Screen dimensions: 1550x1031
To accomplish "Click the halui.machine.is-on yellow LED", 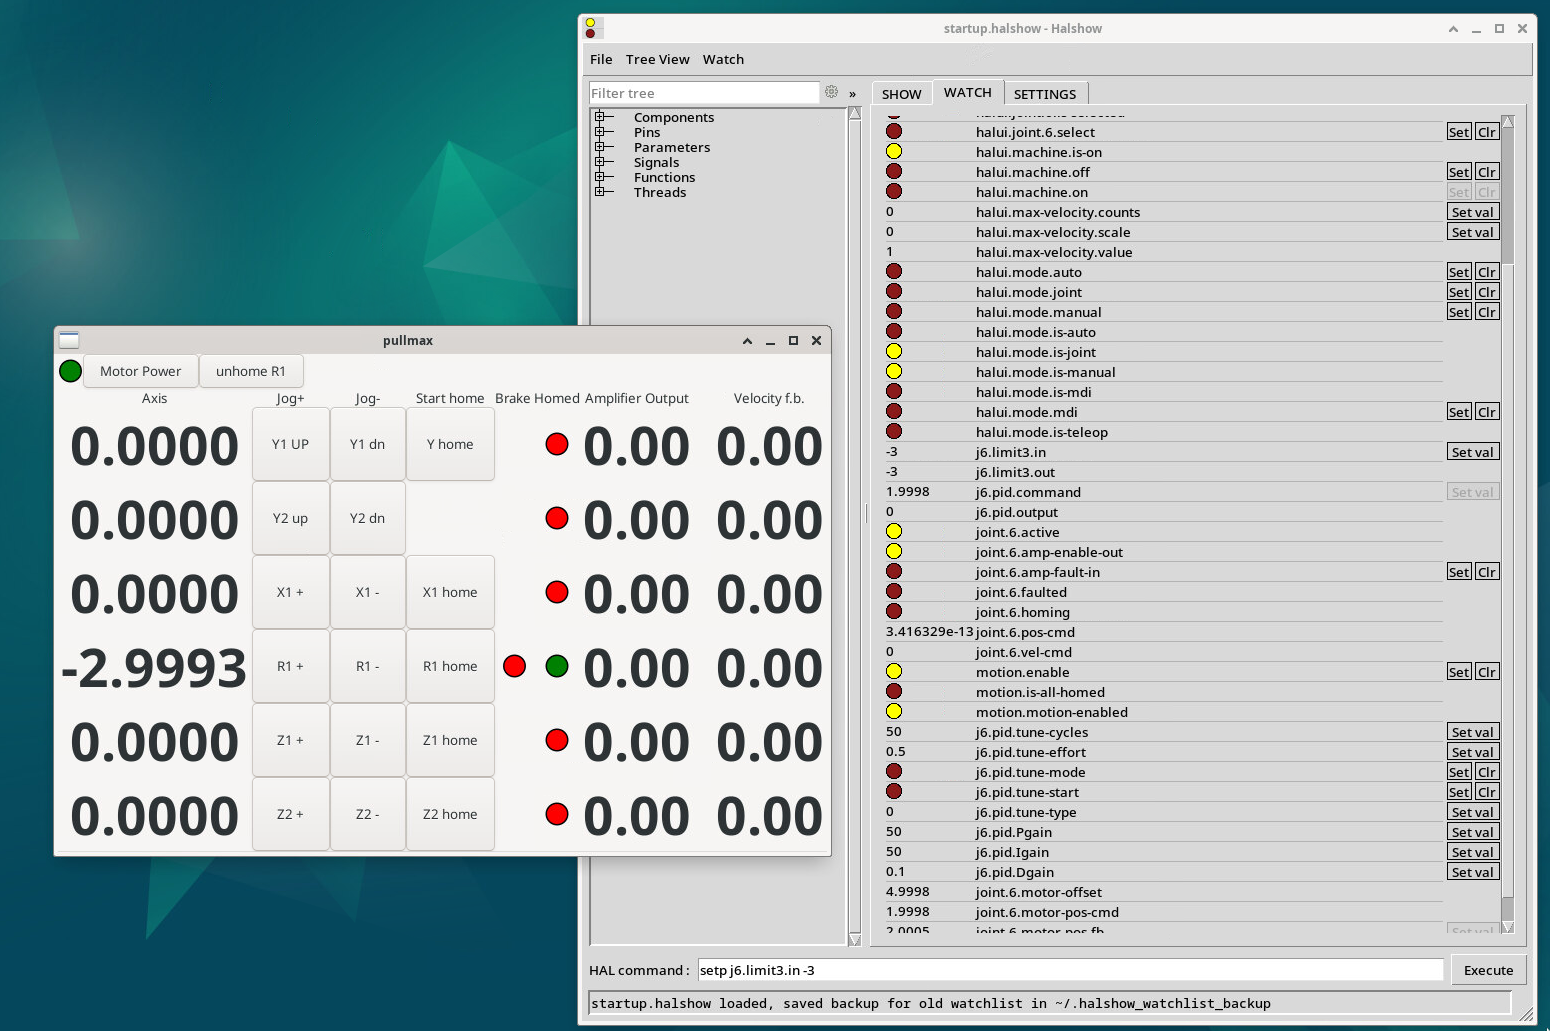I will point(894,152).
